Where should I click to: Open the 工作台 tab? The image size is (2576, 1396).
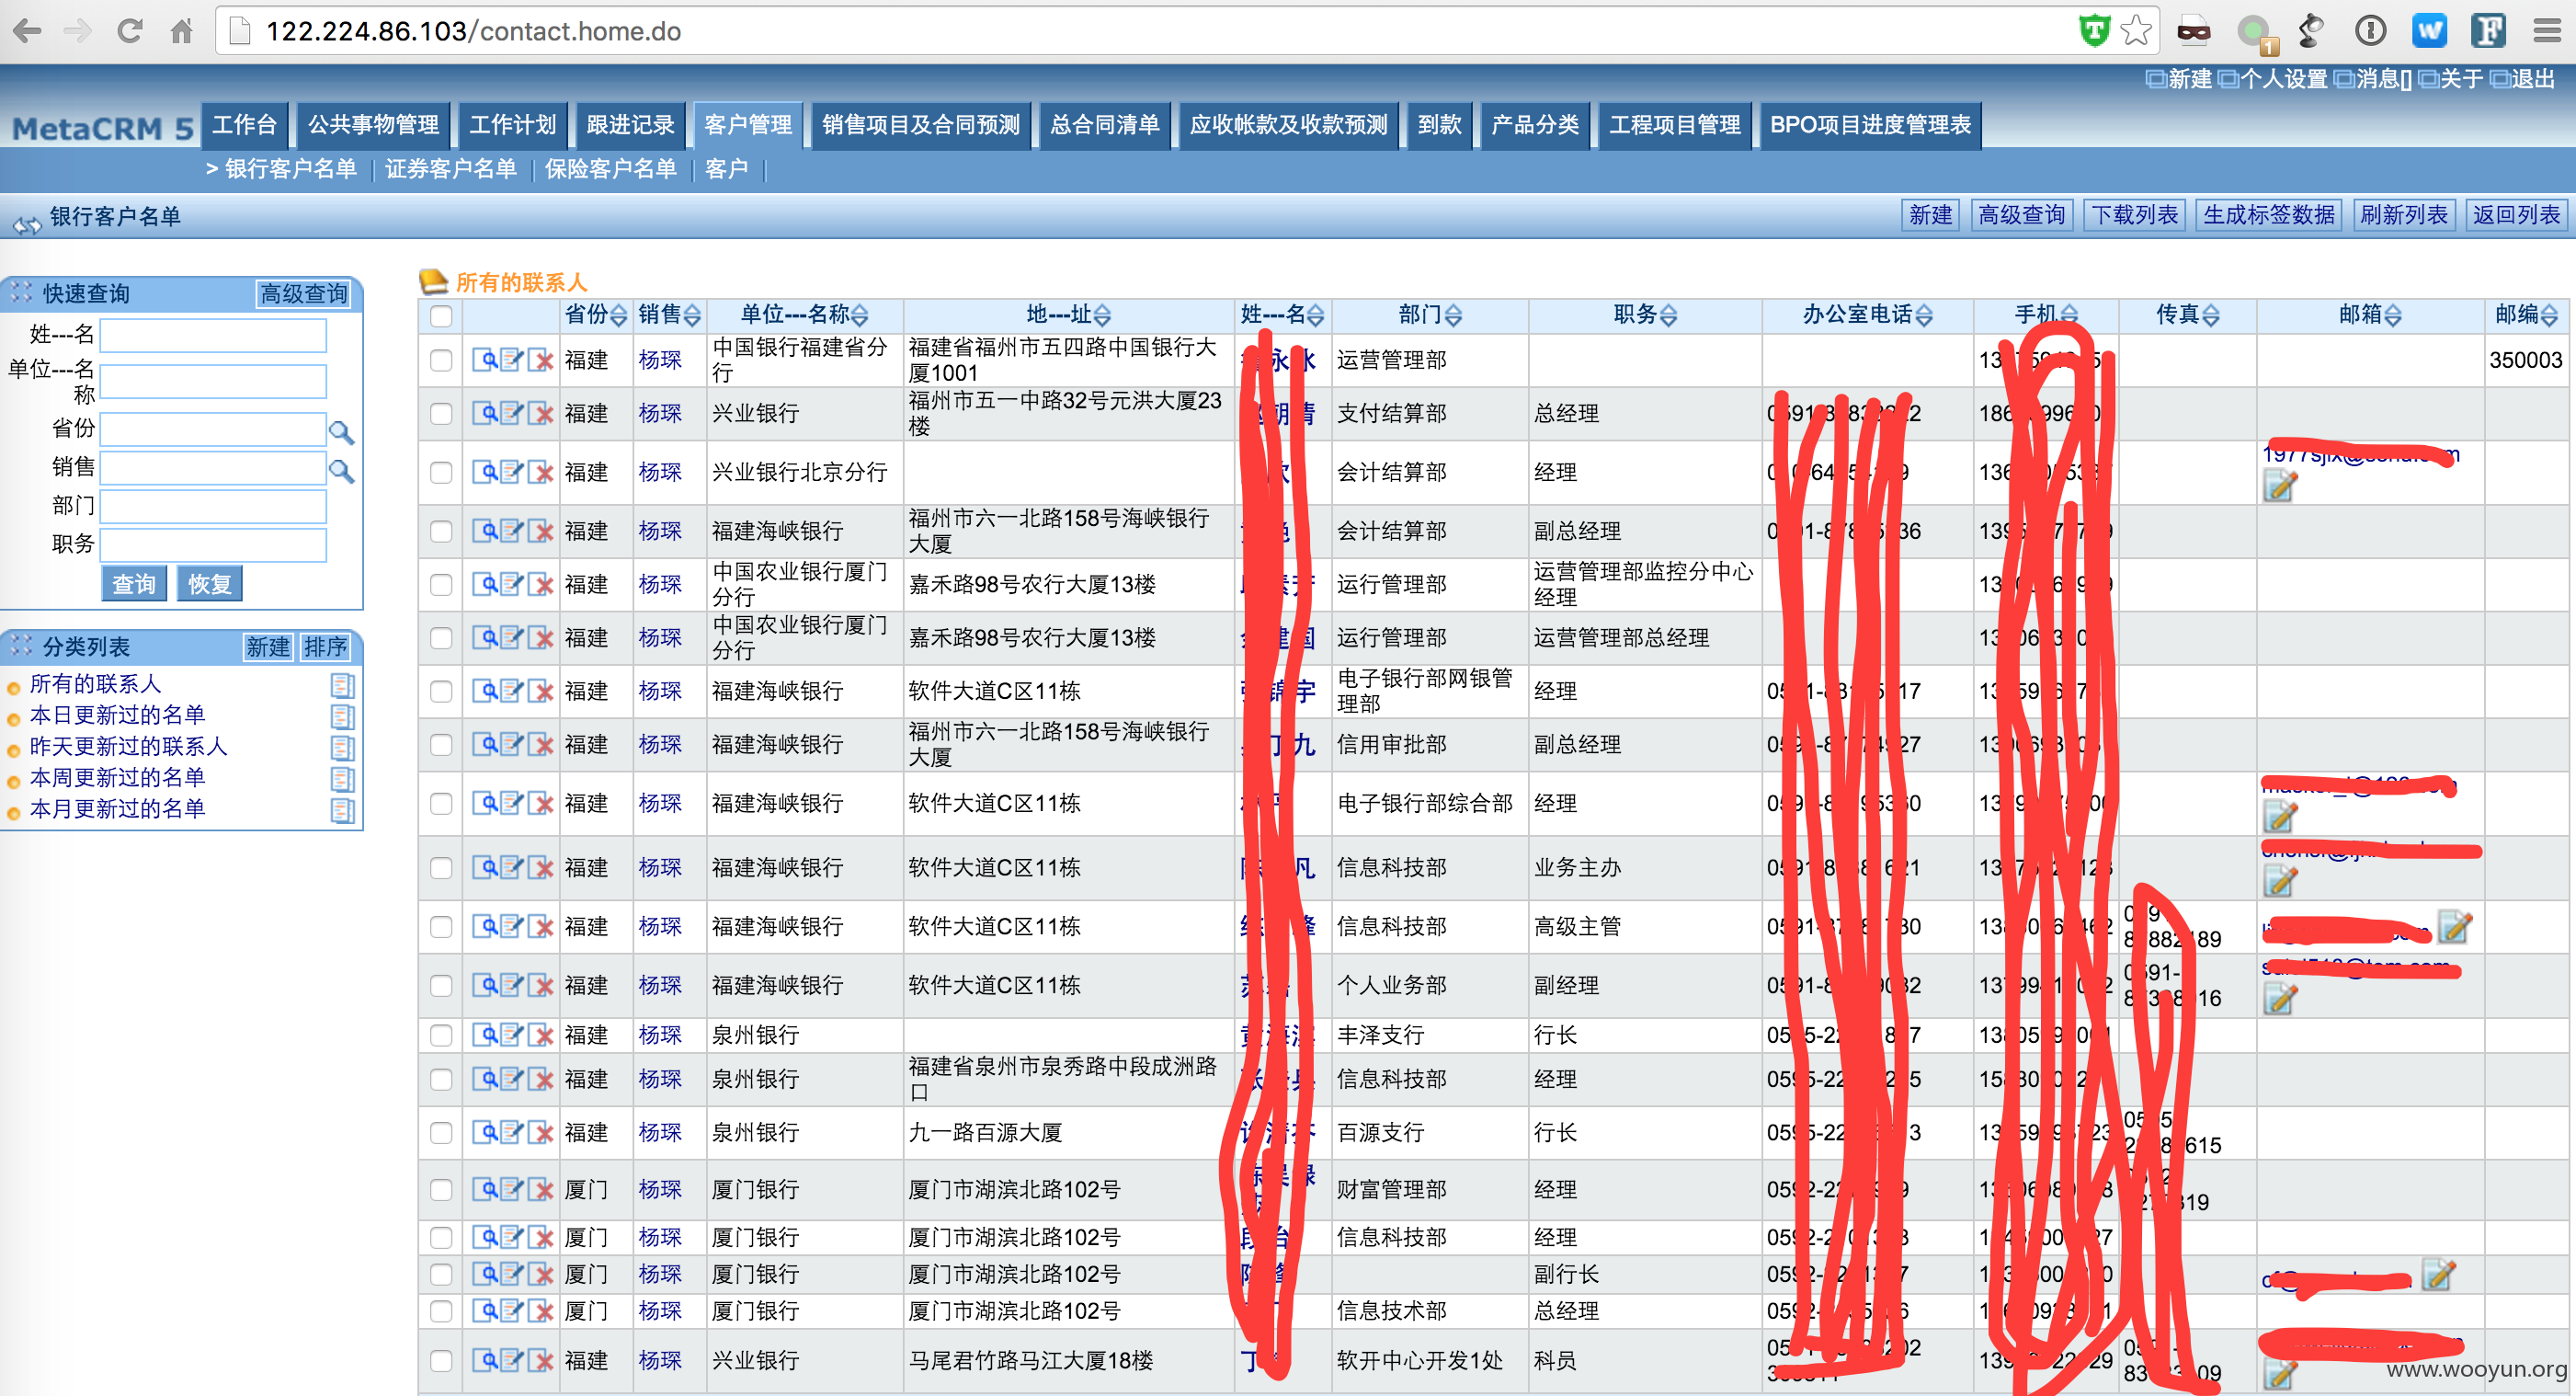click(244, 125)
